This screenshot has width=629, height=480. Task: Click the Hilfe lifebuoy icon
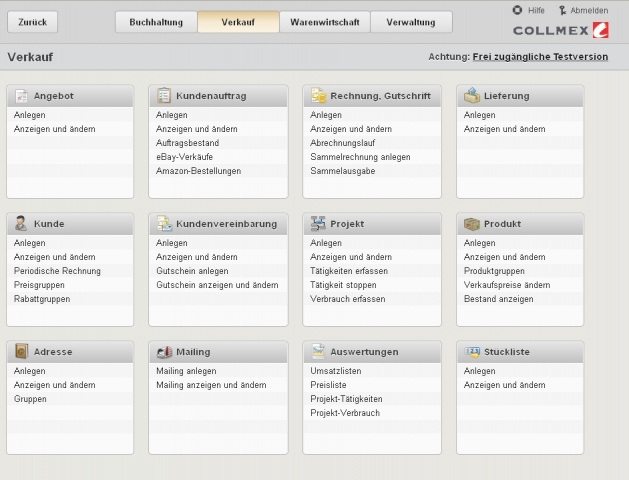(517, 10)
